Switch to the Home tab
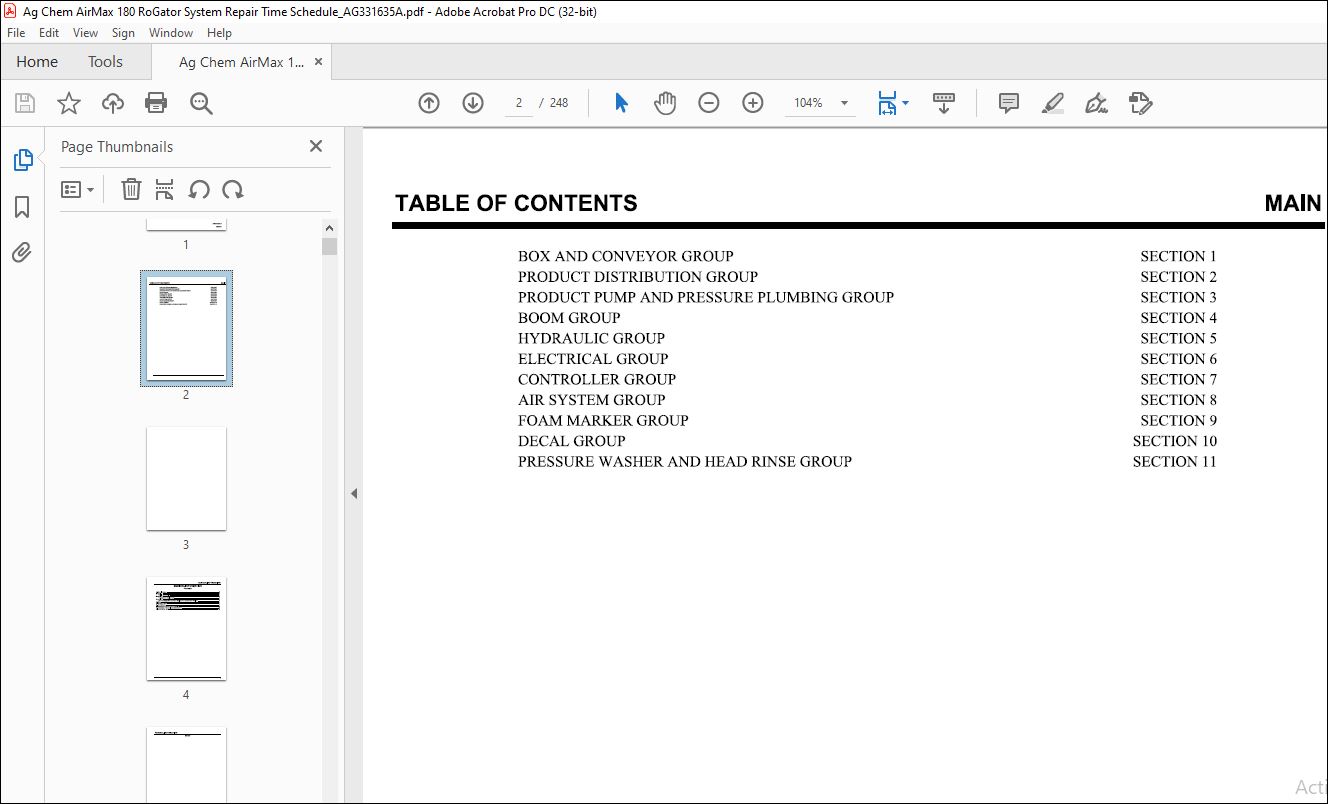The height and width of the screenshot is (804, 1328). point(37,62)
